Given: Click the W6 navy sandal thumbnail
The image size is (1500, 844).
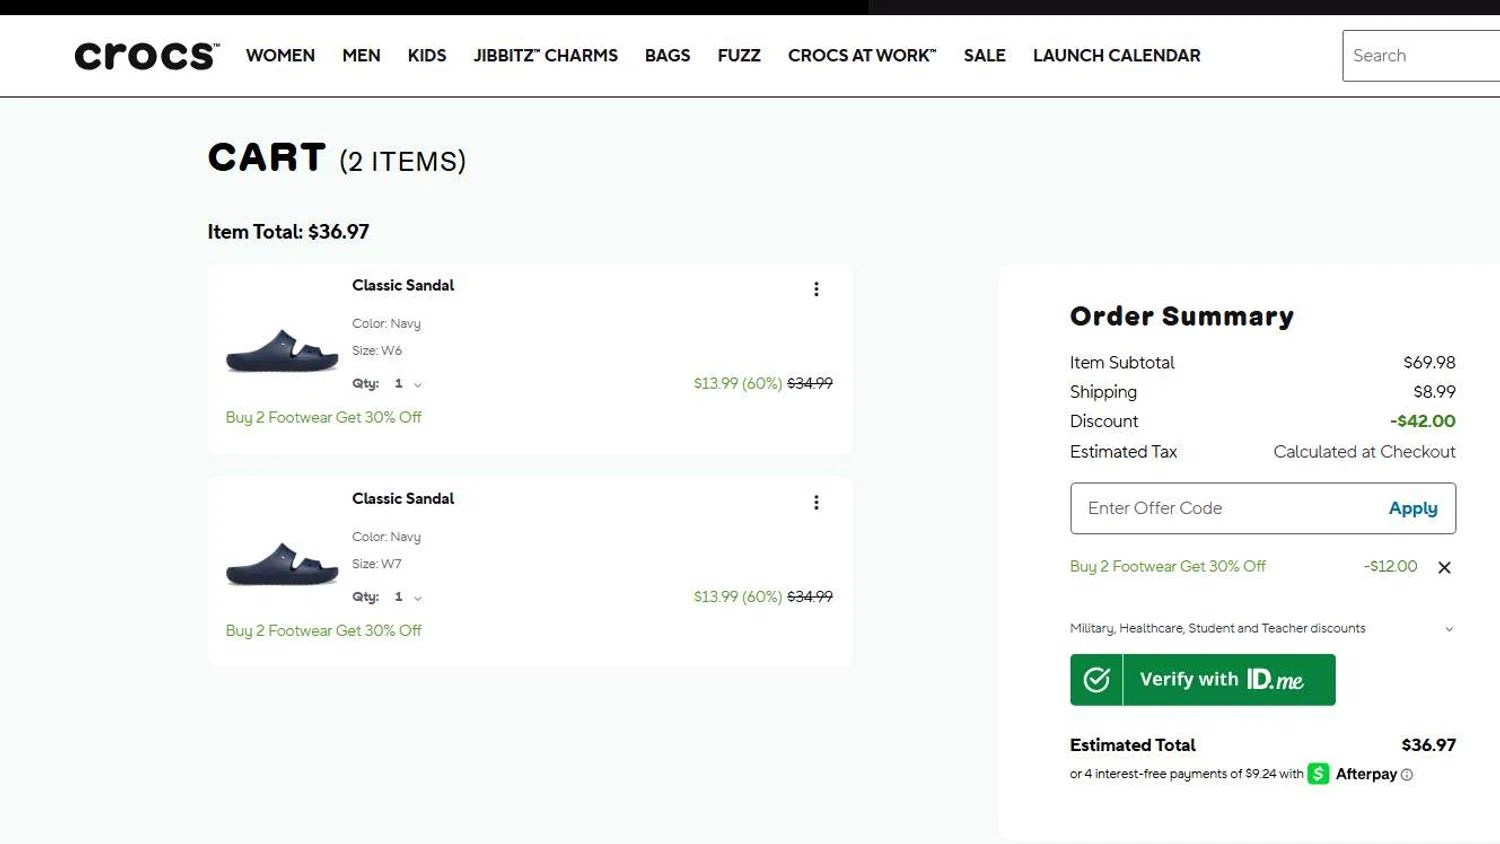Looking at the screenshot, I should [x=282, y=351].
